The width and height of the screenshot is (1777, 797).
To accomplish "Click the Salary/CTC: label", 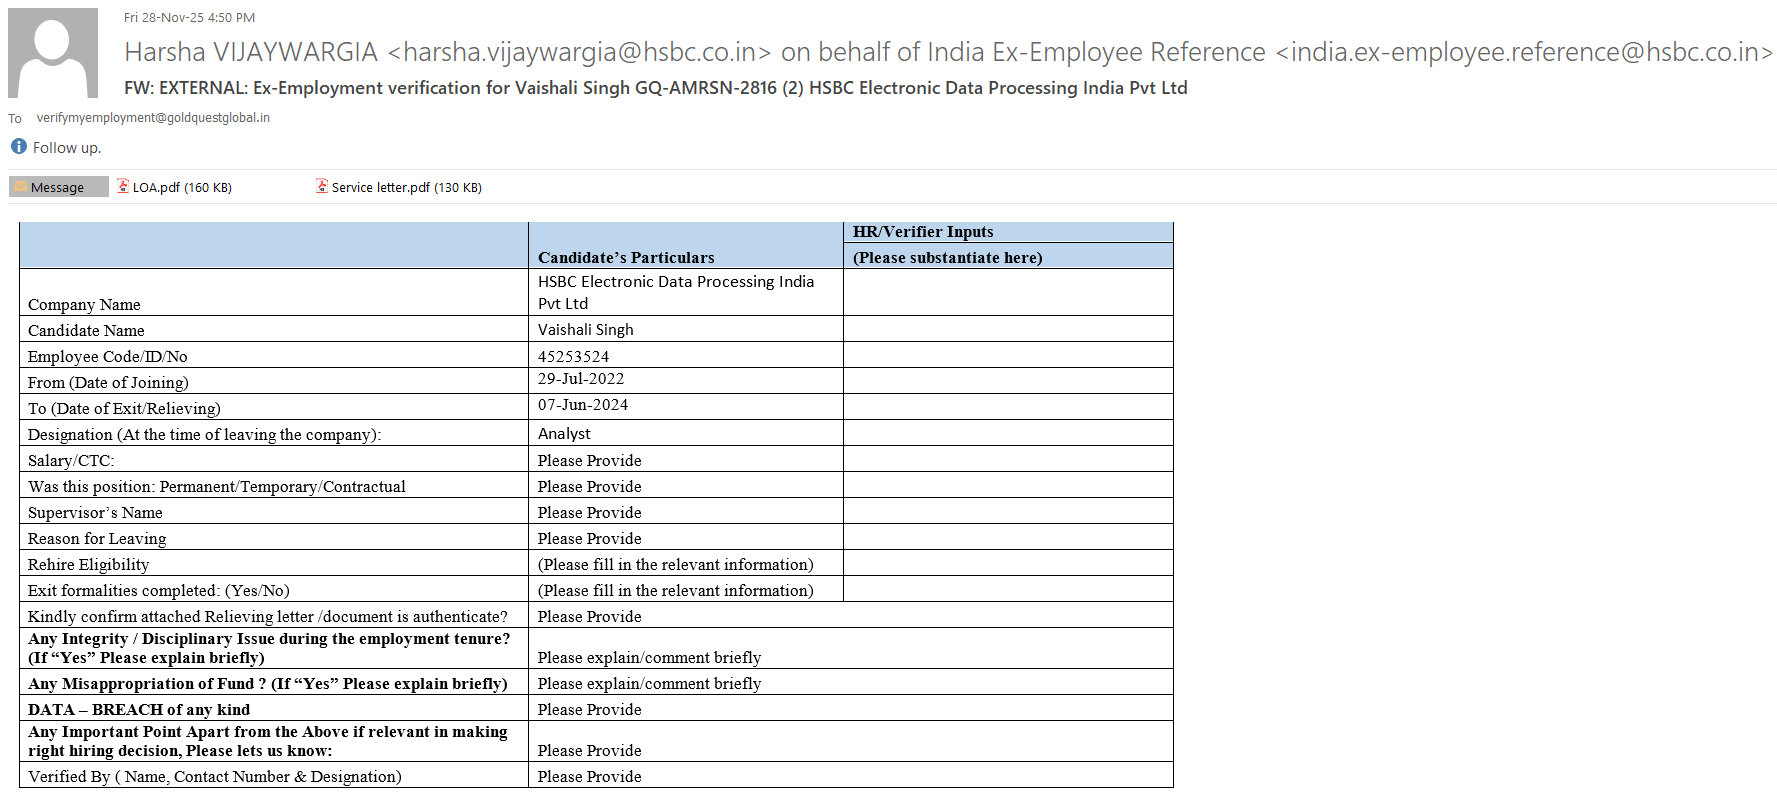I will tap(71, 461).
